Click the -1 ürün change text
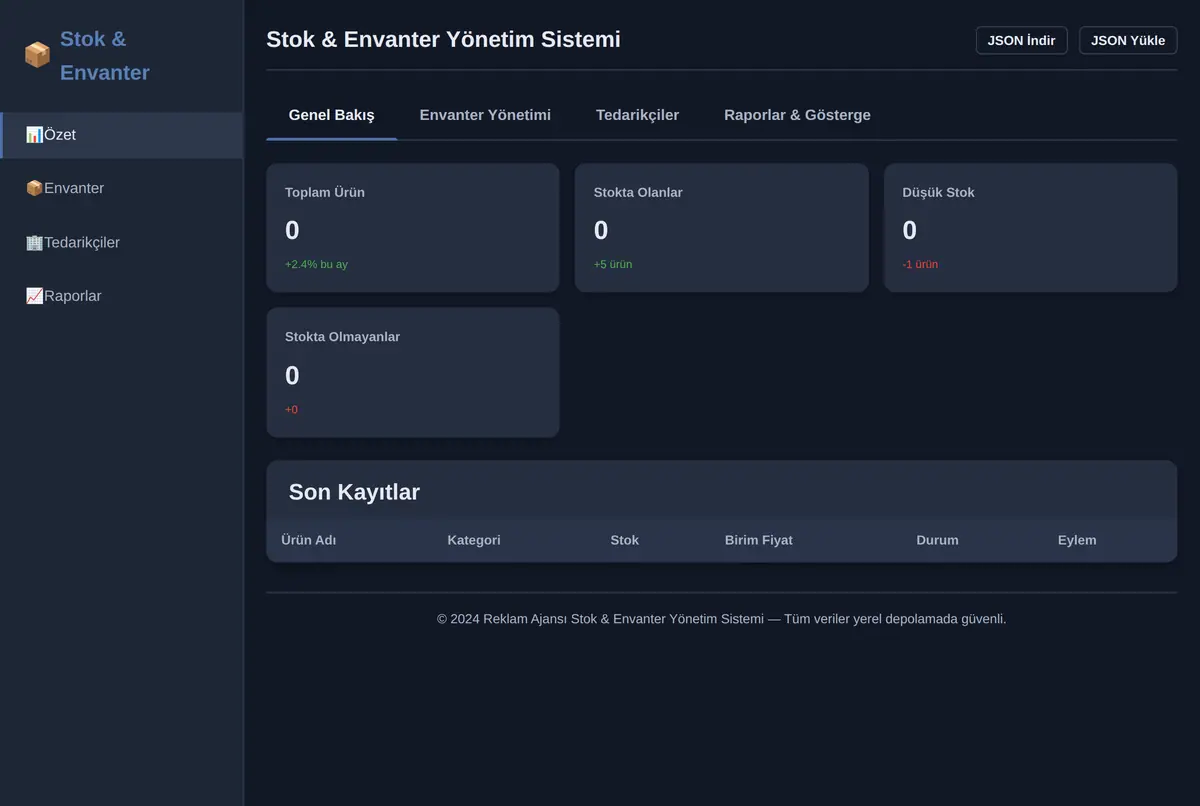The width and height of the screenshot is (1200, 806). click(x=920, y=264)
